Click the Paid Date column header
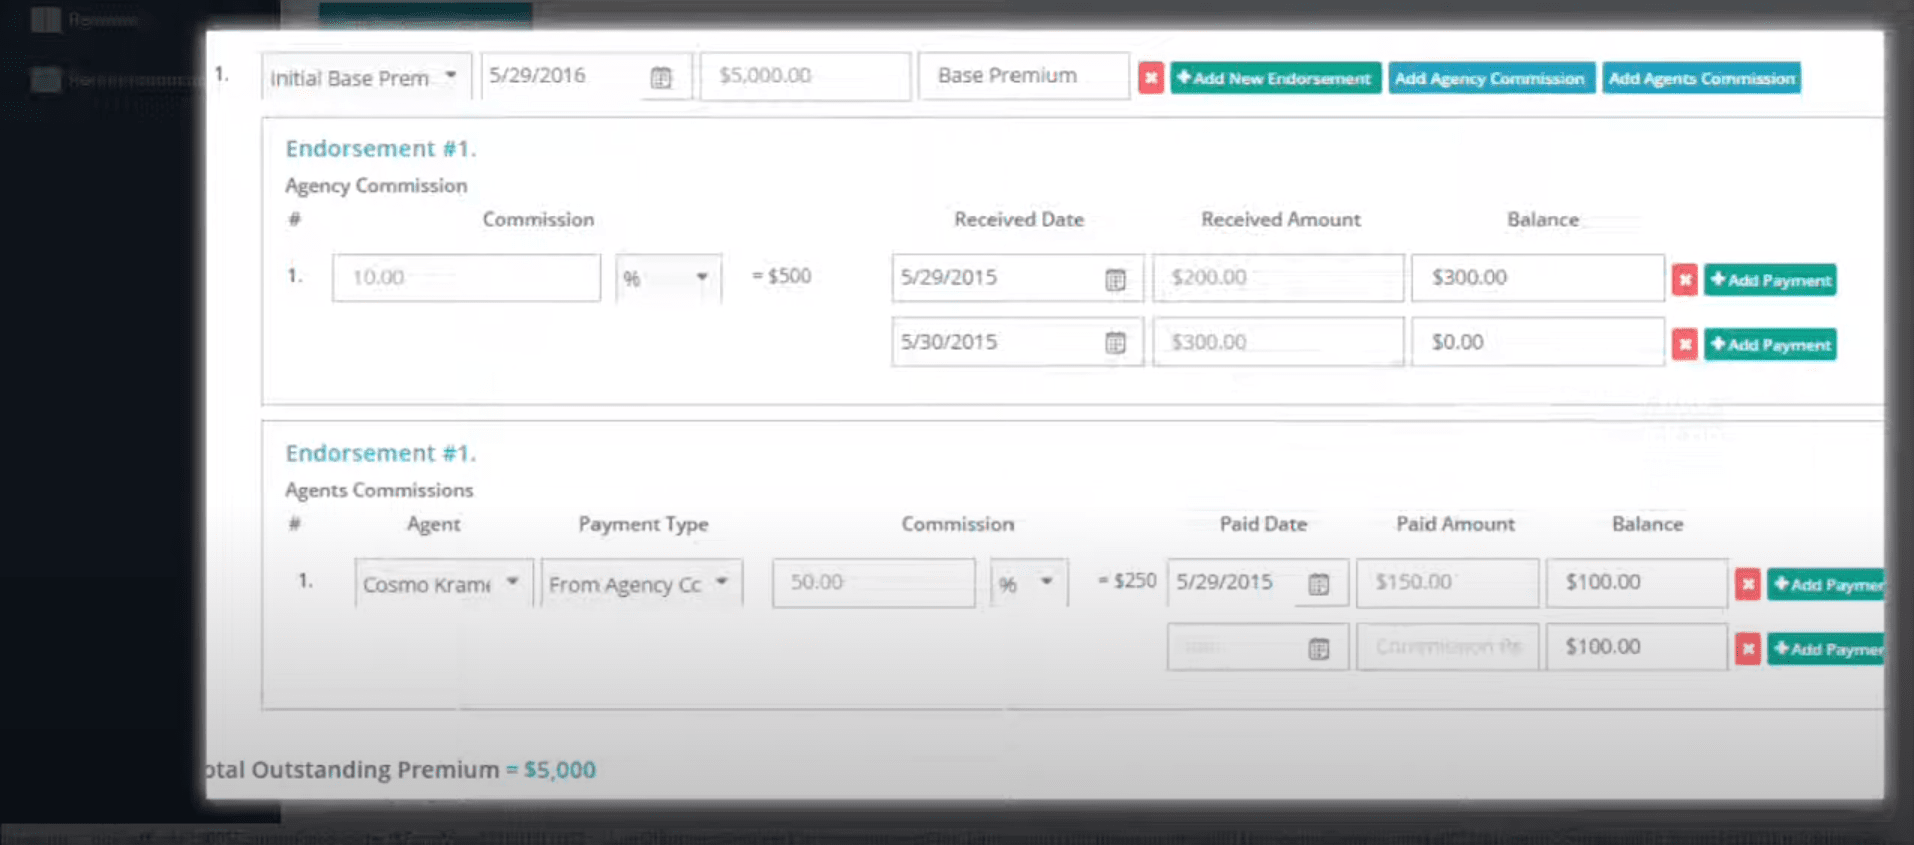Image resolution: width=1914 pixels, height=845 pixels. [x=1263, y=524]
